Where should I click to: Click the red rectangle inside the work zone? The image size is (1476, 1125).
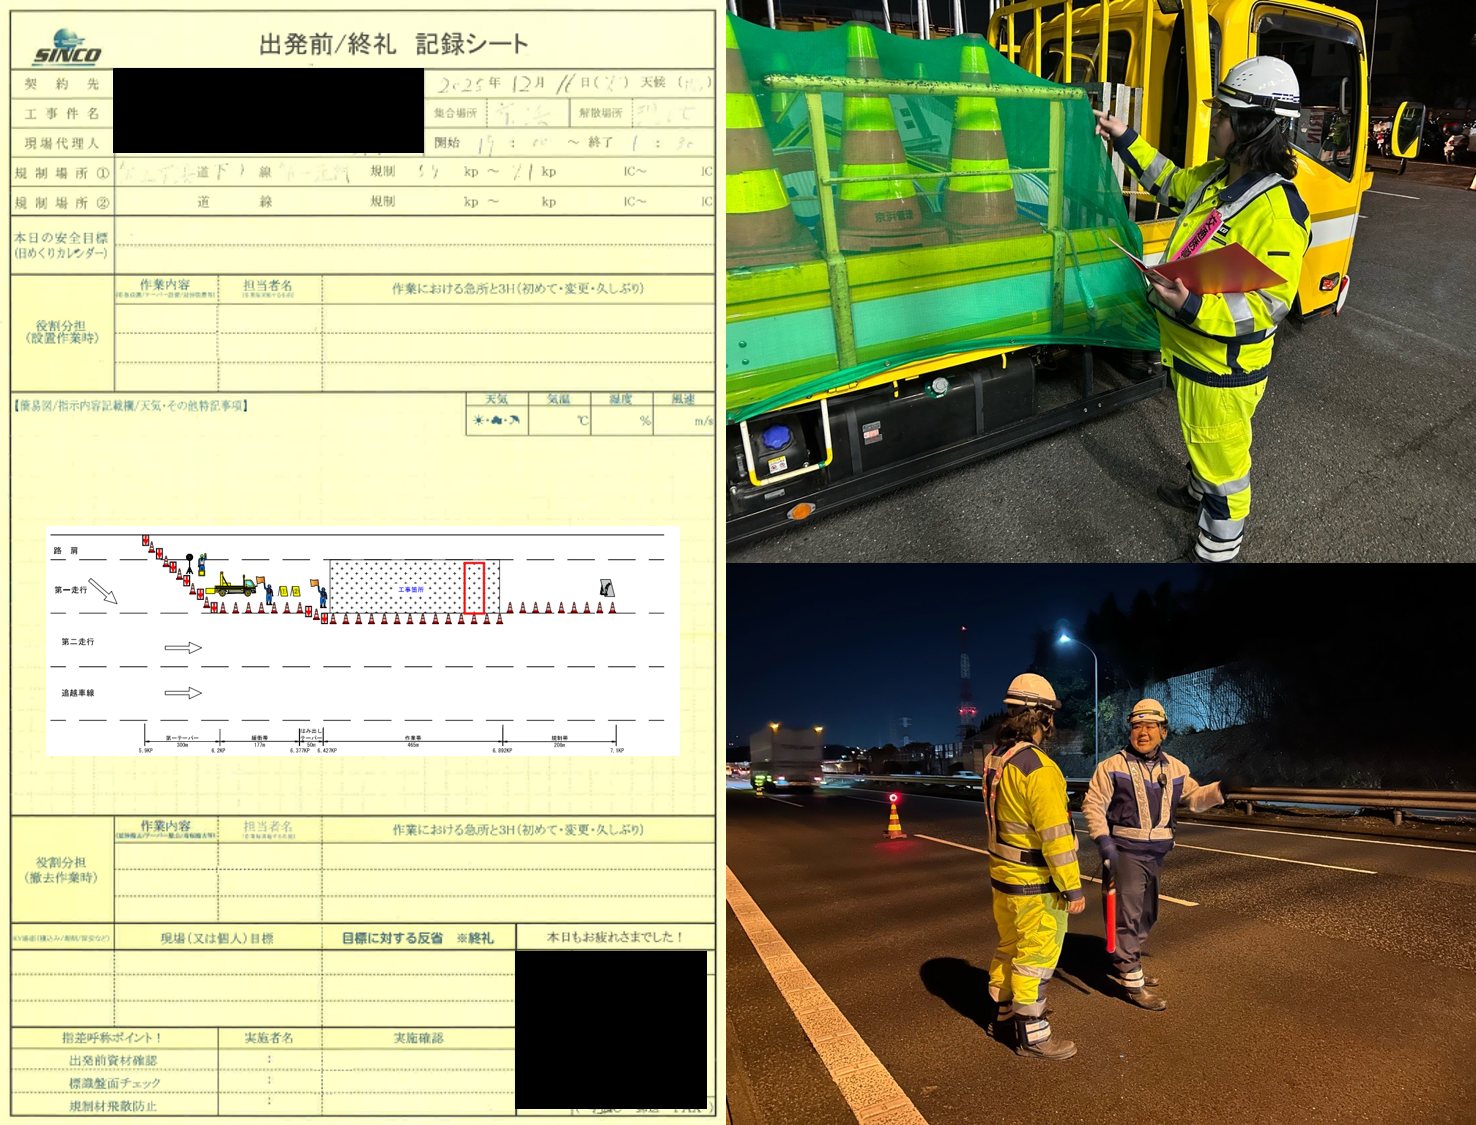coord(474,588)
